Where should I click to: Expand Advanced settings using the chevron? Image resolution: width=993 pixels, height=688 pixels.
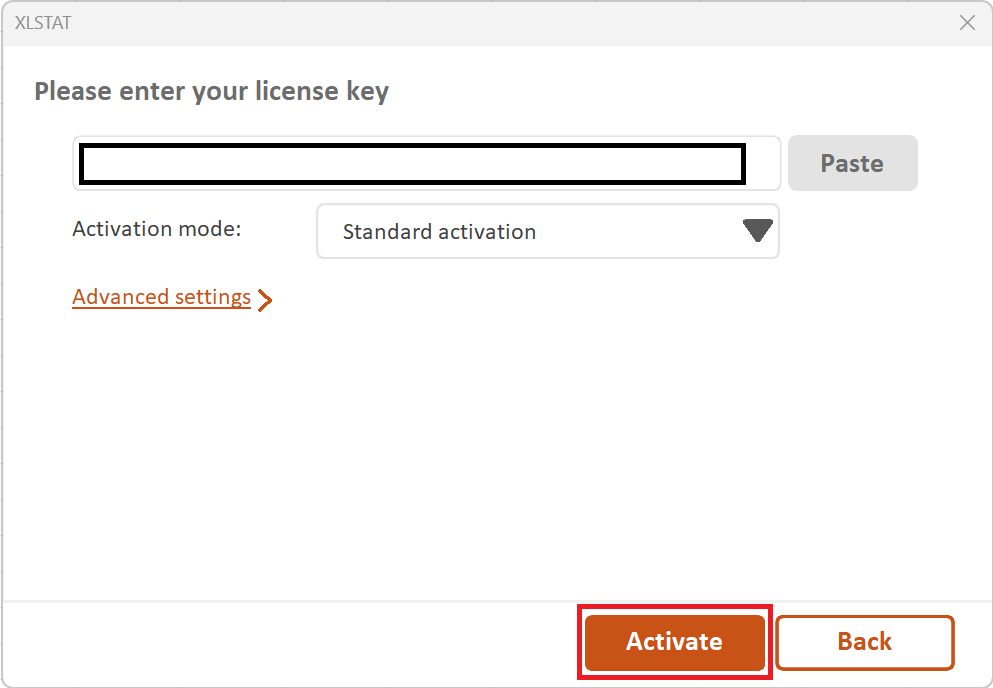point(265,299)
